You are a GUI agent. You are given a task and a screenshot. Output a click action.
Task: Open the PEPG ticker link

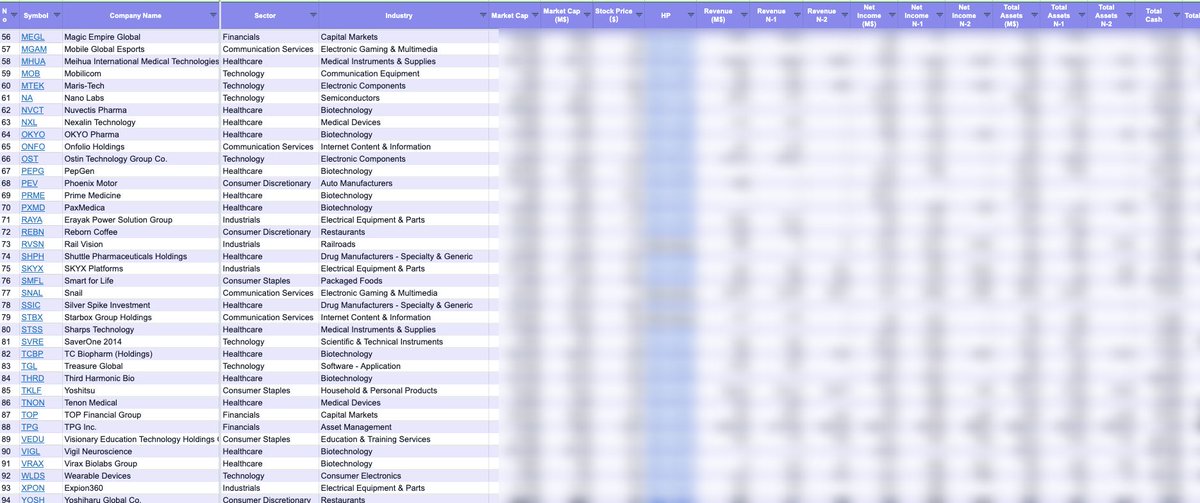33,171
